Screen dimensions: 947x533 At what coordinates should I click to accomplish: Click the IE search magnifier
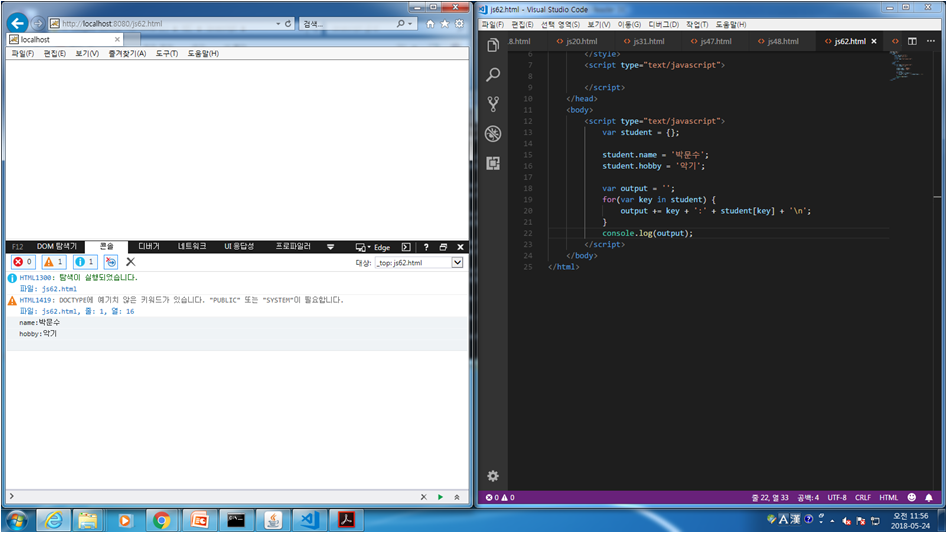pos(400,24)
